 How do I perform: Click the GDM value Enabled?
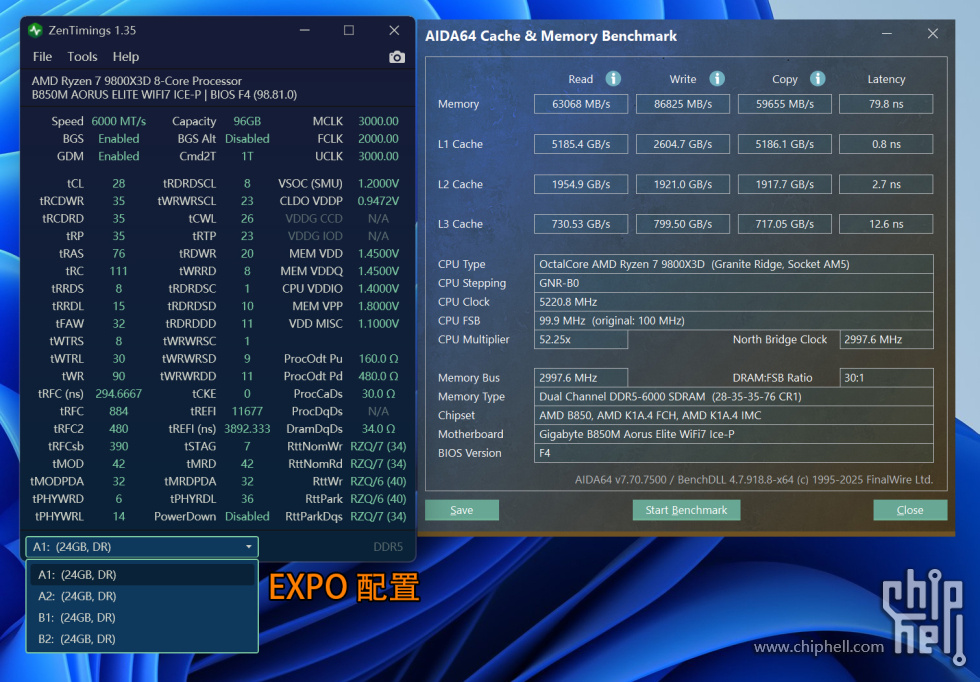coord(119,156)
